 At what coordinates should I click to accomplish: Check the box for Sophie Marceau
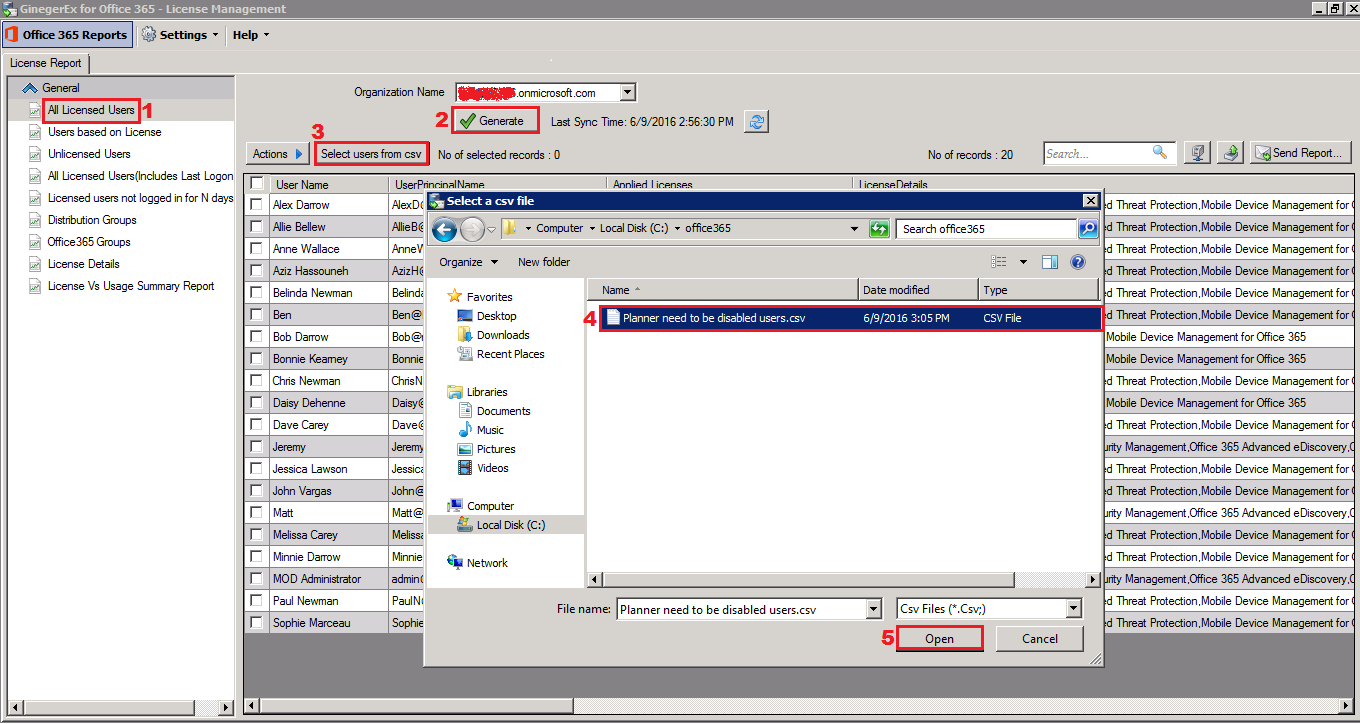click(x=257, y=623)
